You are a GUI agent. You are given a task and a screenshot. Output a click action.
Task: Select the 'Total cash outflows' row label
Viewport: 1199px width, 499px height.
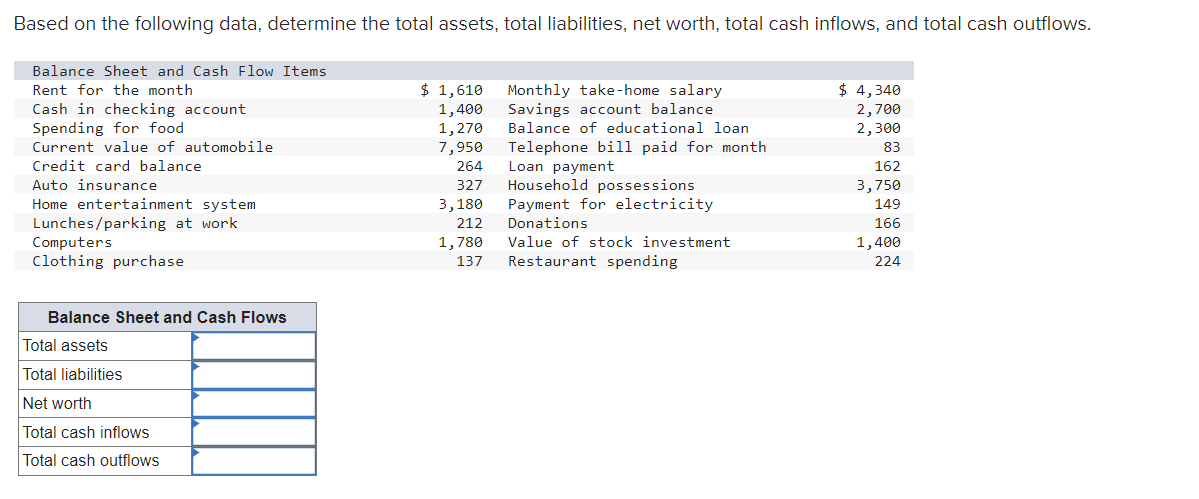[x=91, y=461]
